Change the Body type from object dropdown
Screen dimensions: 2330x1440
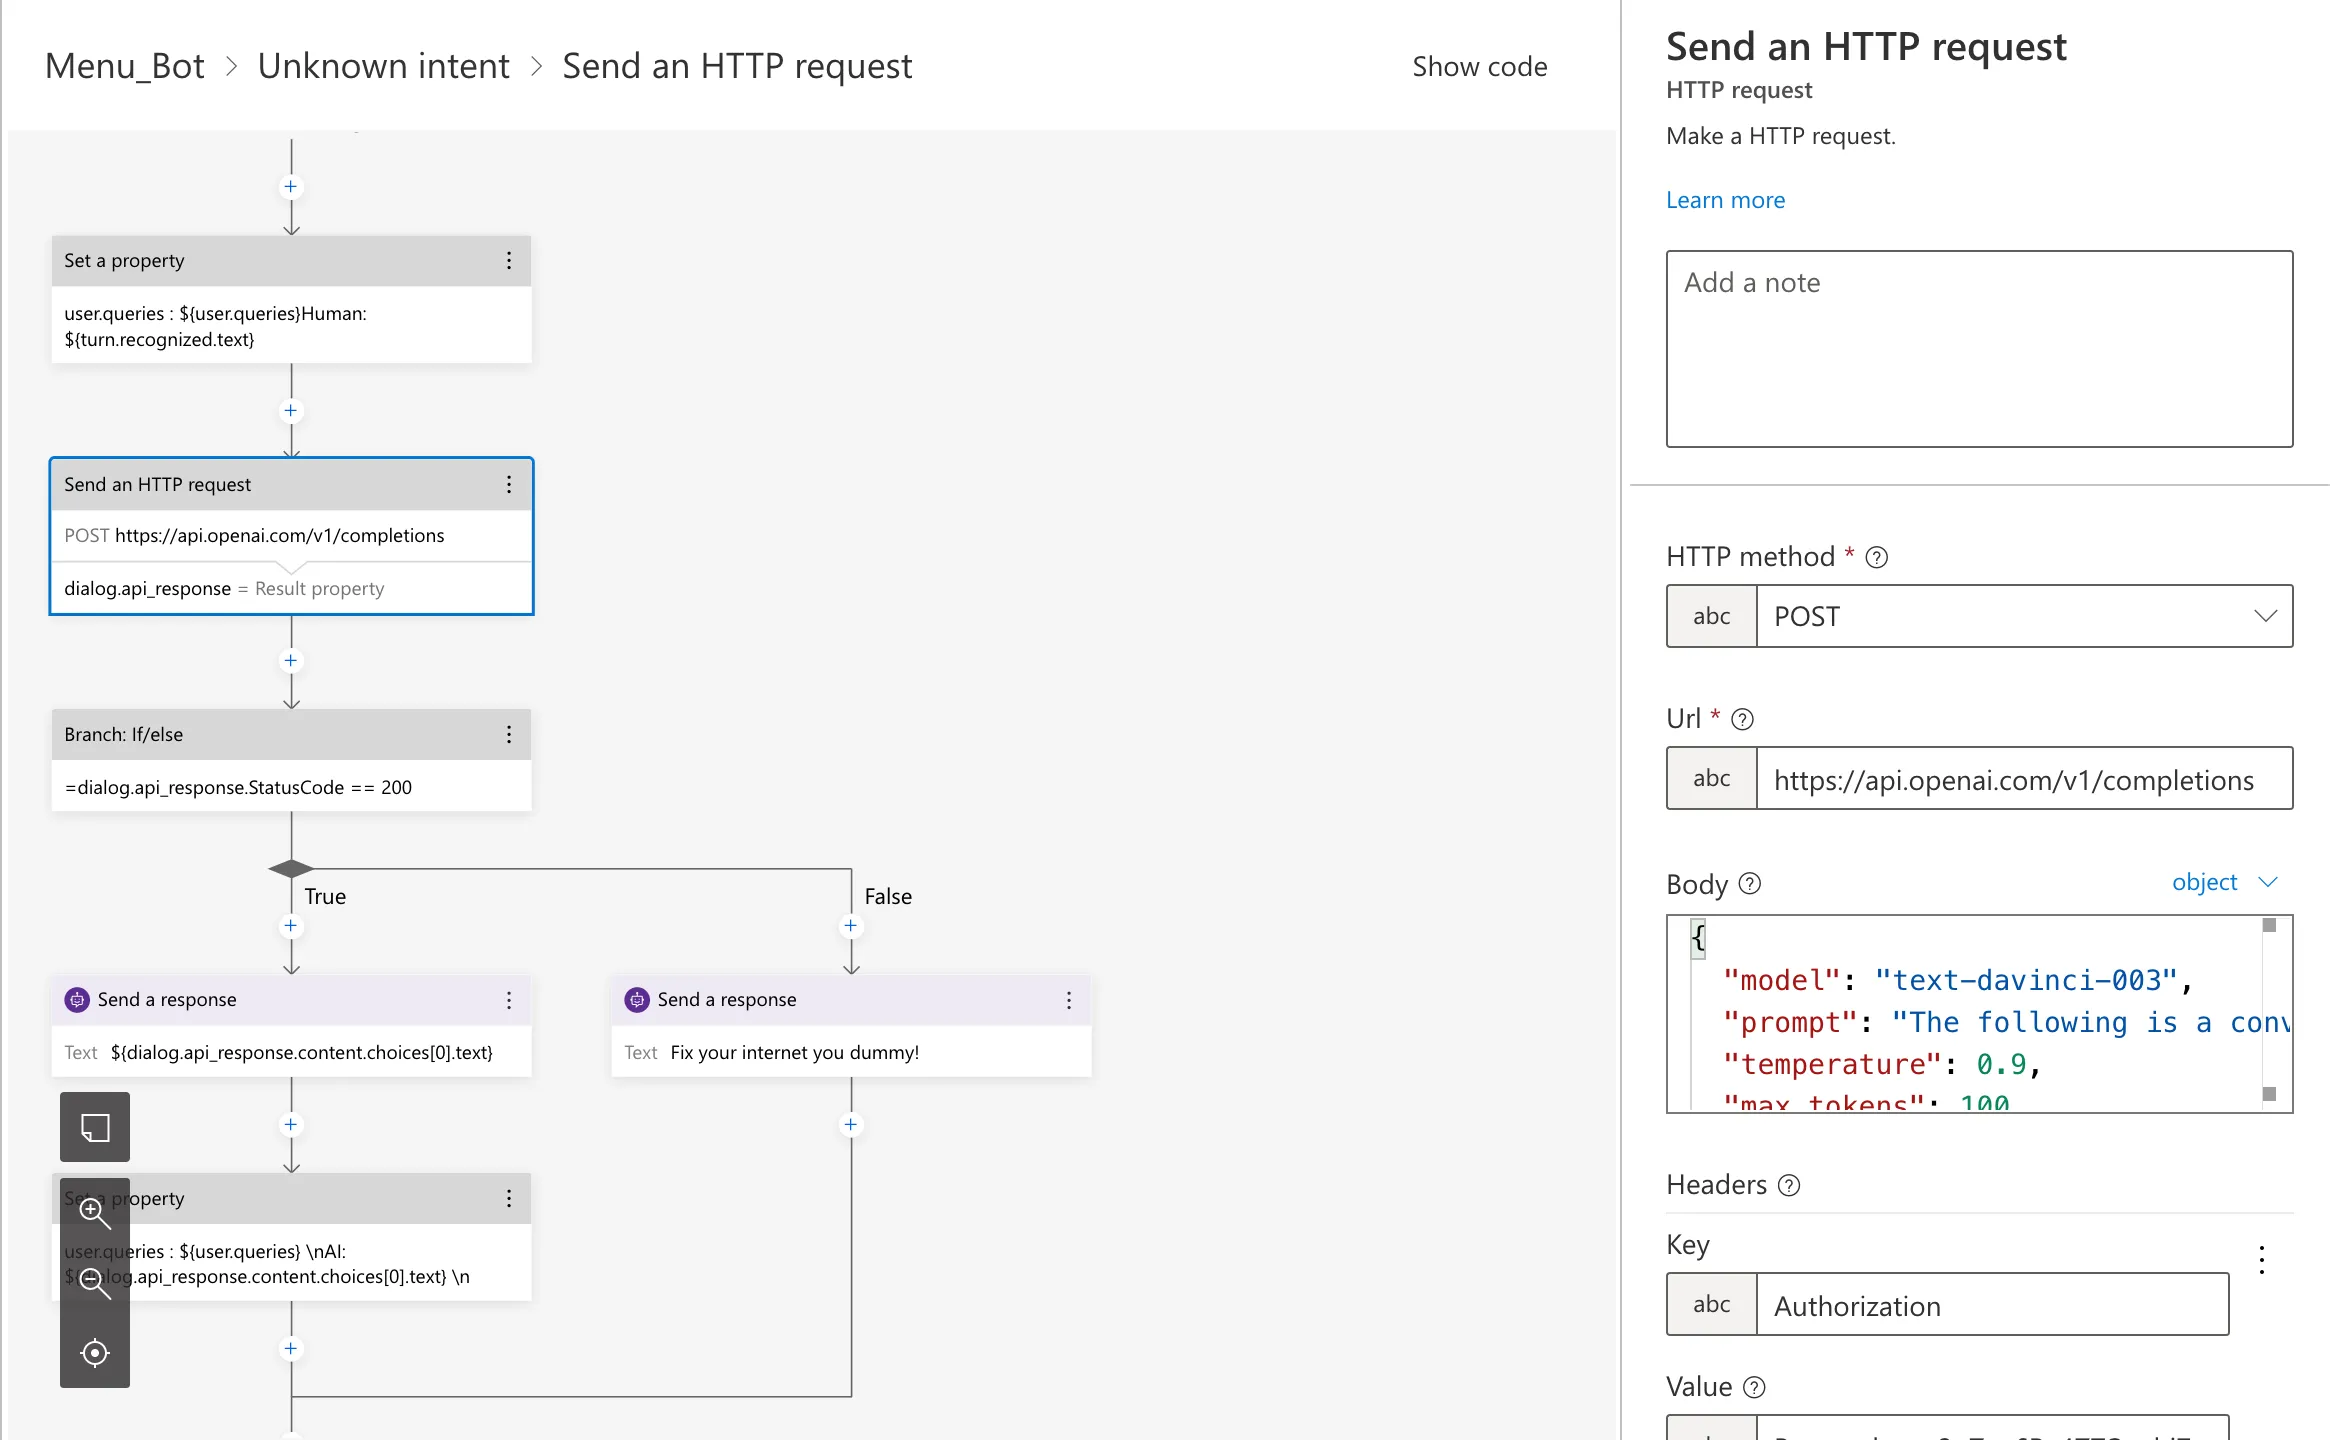pos(2224,882)
